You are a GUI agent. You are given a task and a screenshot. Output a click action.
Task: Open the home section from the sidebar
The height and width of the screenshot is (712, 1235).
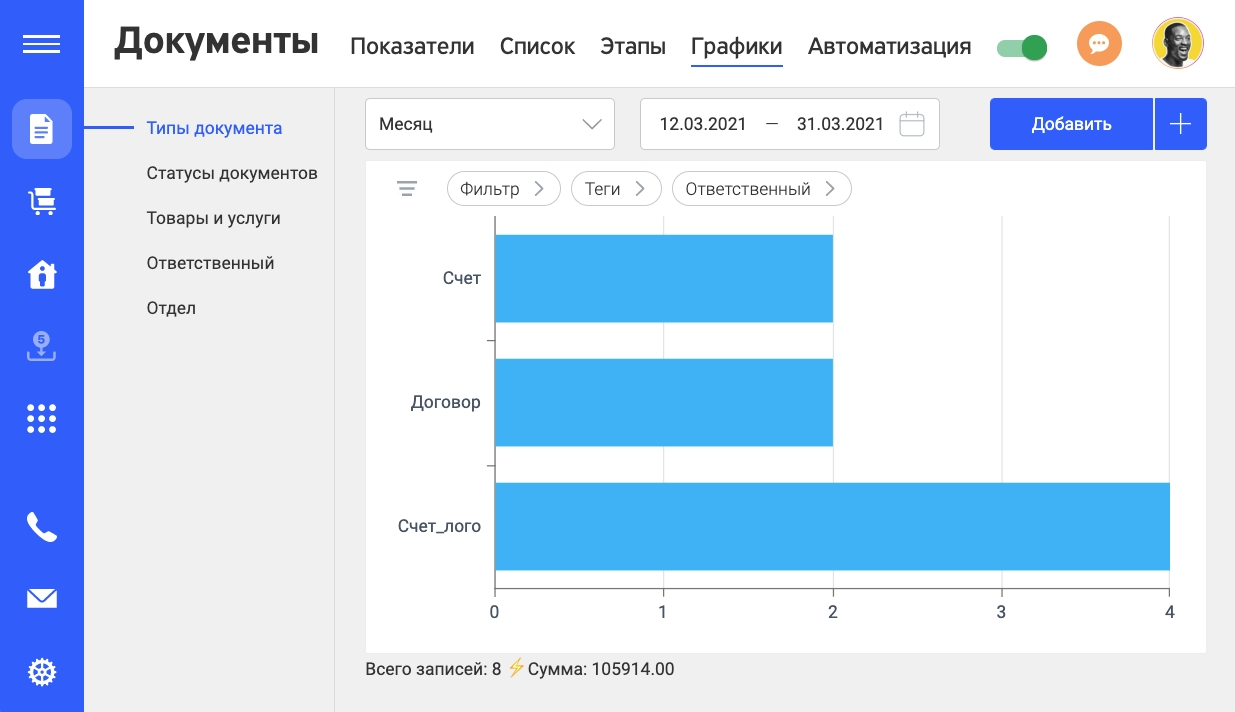click(41, 275)
